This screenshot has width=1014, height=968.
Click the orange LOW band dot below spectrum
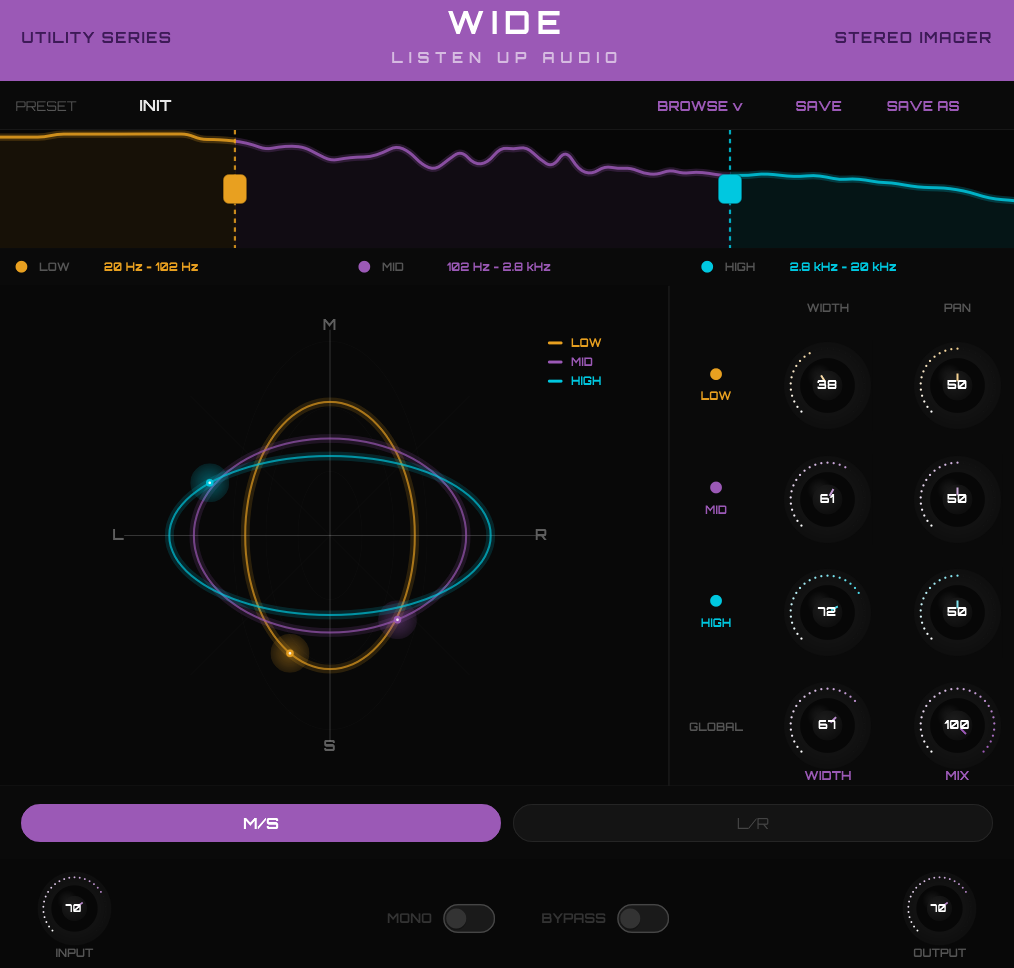click(x=21, y=267)
